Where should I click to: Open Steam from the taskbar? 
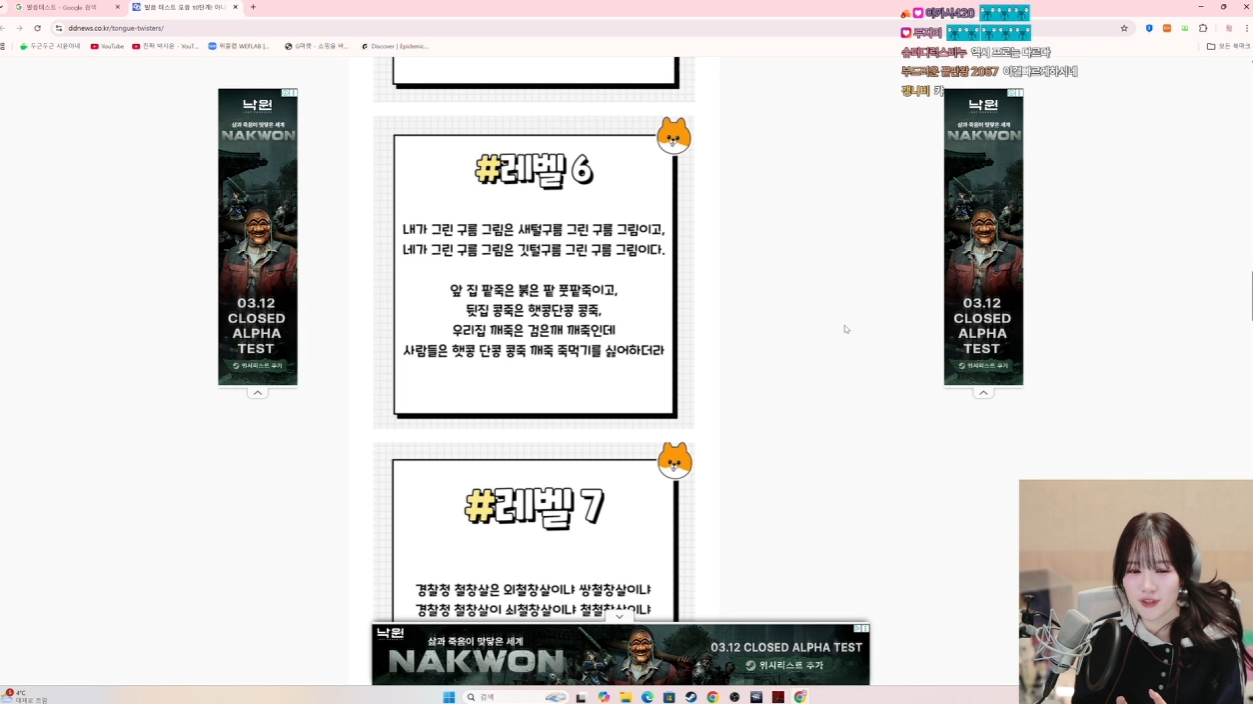click(691, 697)
